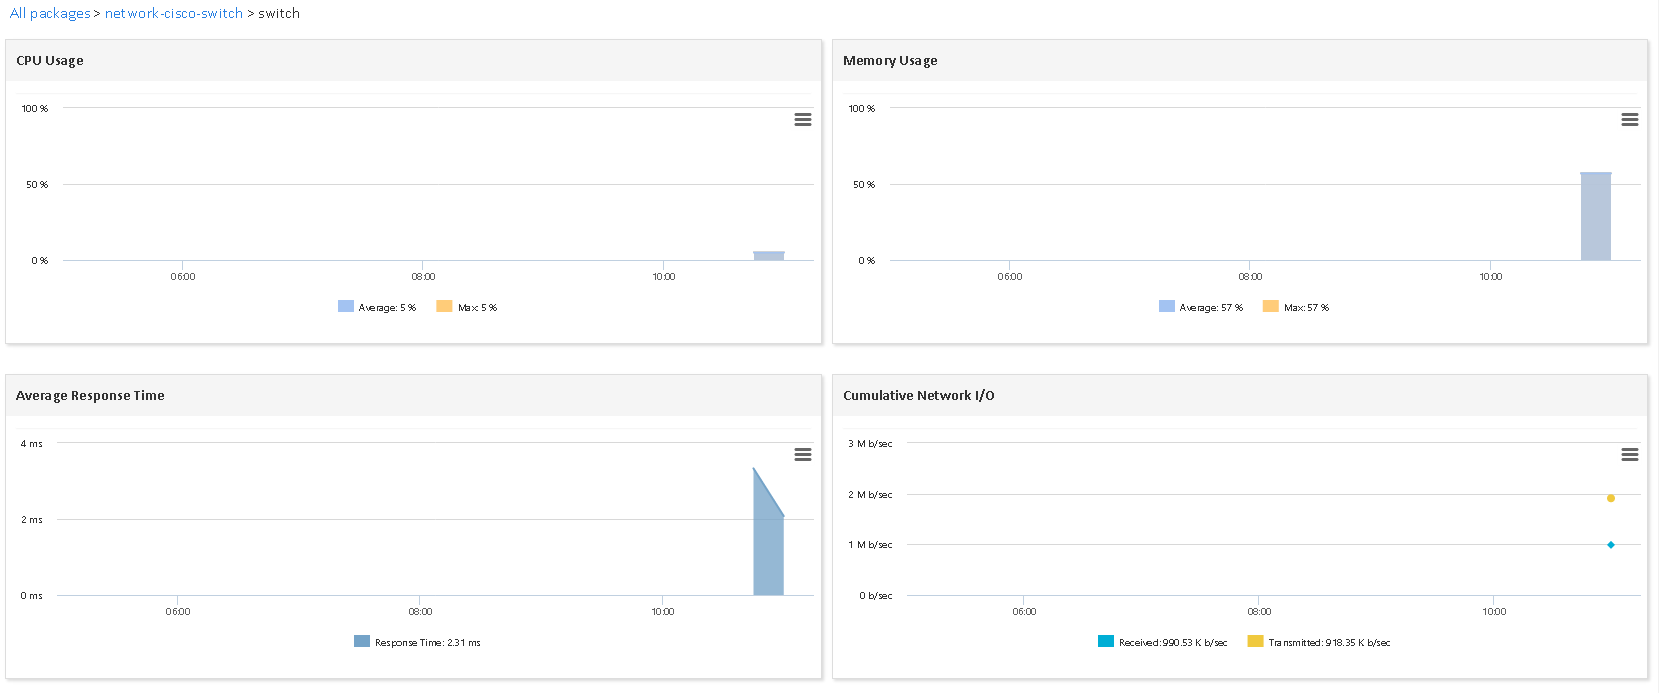Open the Memory Usage chart hamburger menu

pyautogui.click(x=1629, y=119)
